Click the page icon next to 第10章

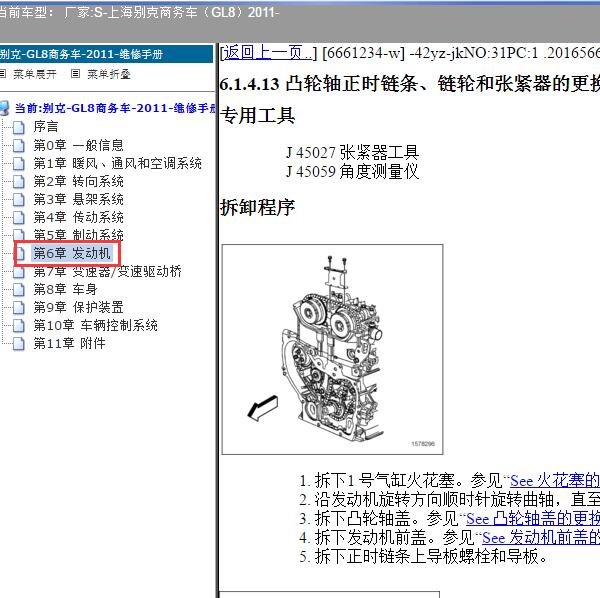[x=18, y=326]
